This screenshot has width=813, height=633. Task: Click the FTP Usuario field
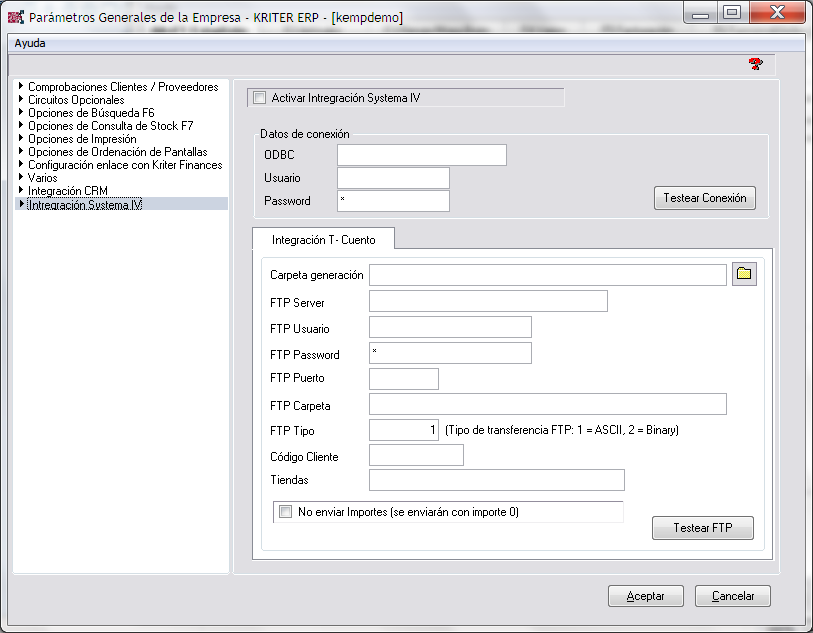point(450,327)
